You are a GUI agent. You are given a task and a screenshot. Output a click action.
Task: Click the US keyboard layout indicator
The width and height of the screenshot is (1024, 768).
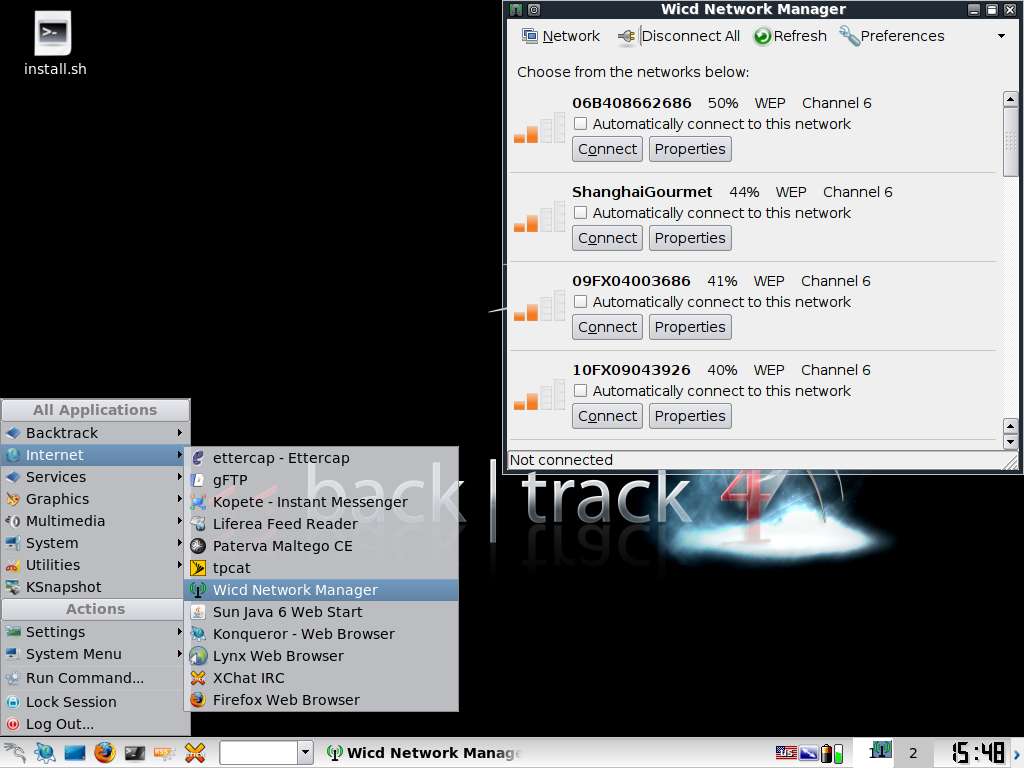click(786, 752)
